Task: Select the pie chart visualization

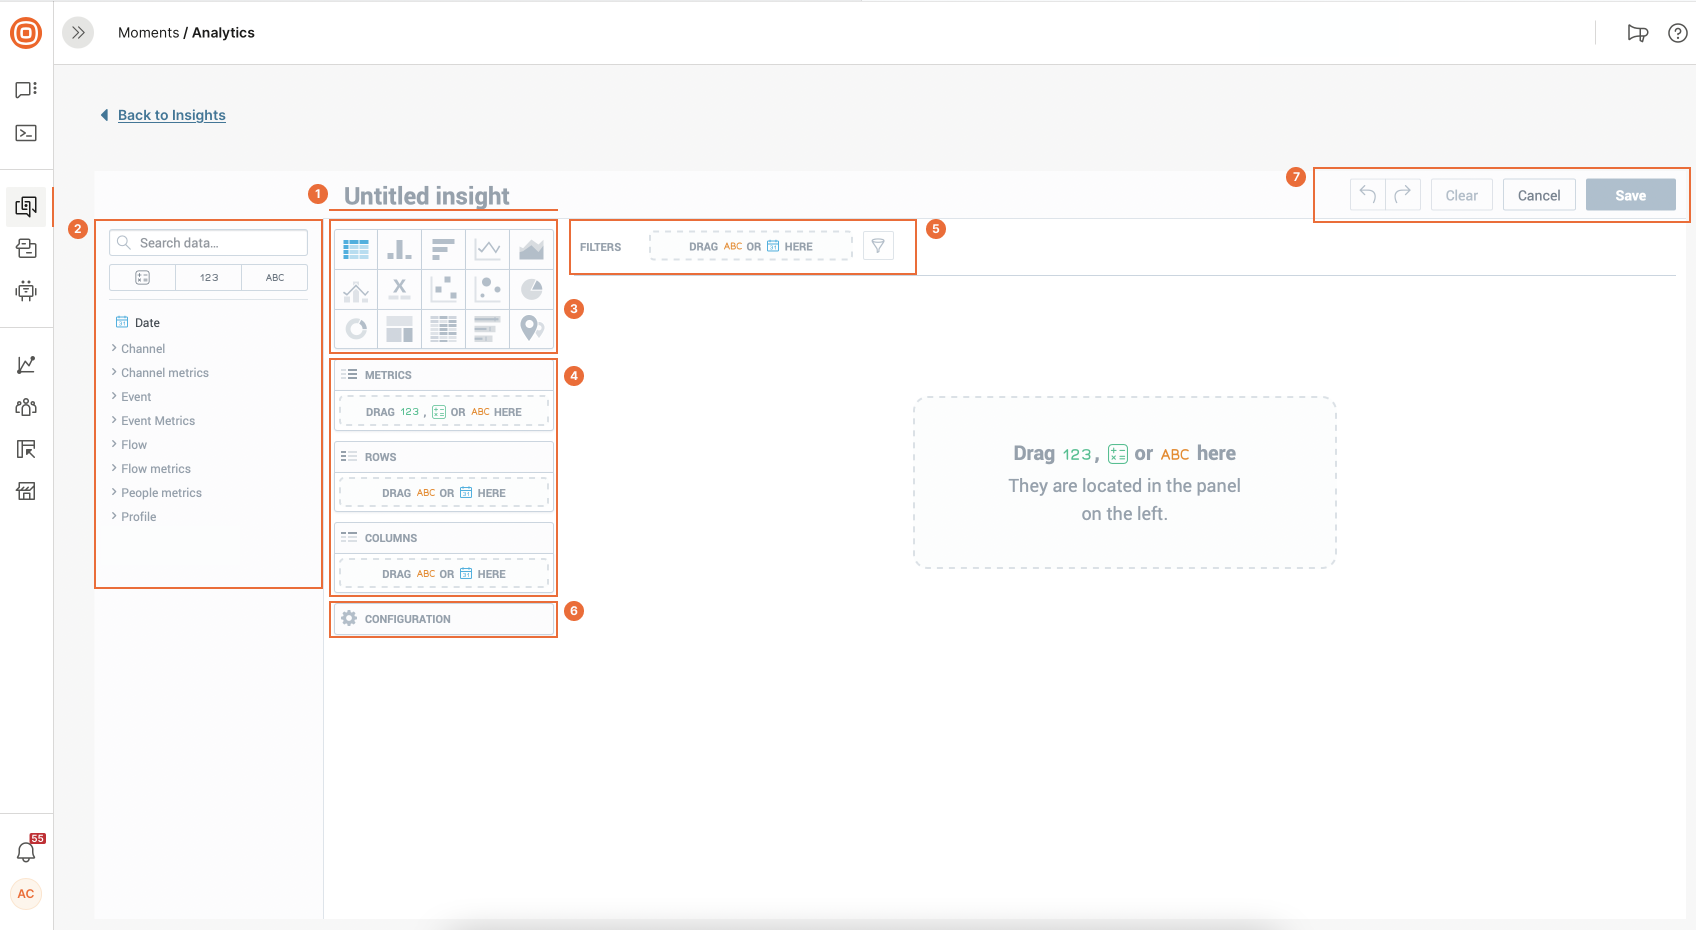Action: point(531,289)
